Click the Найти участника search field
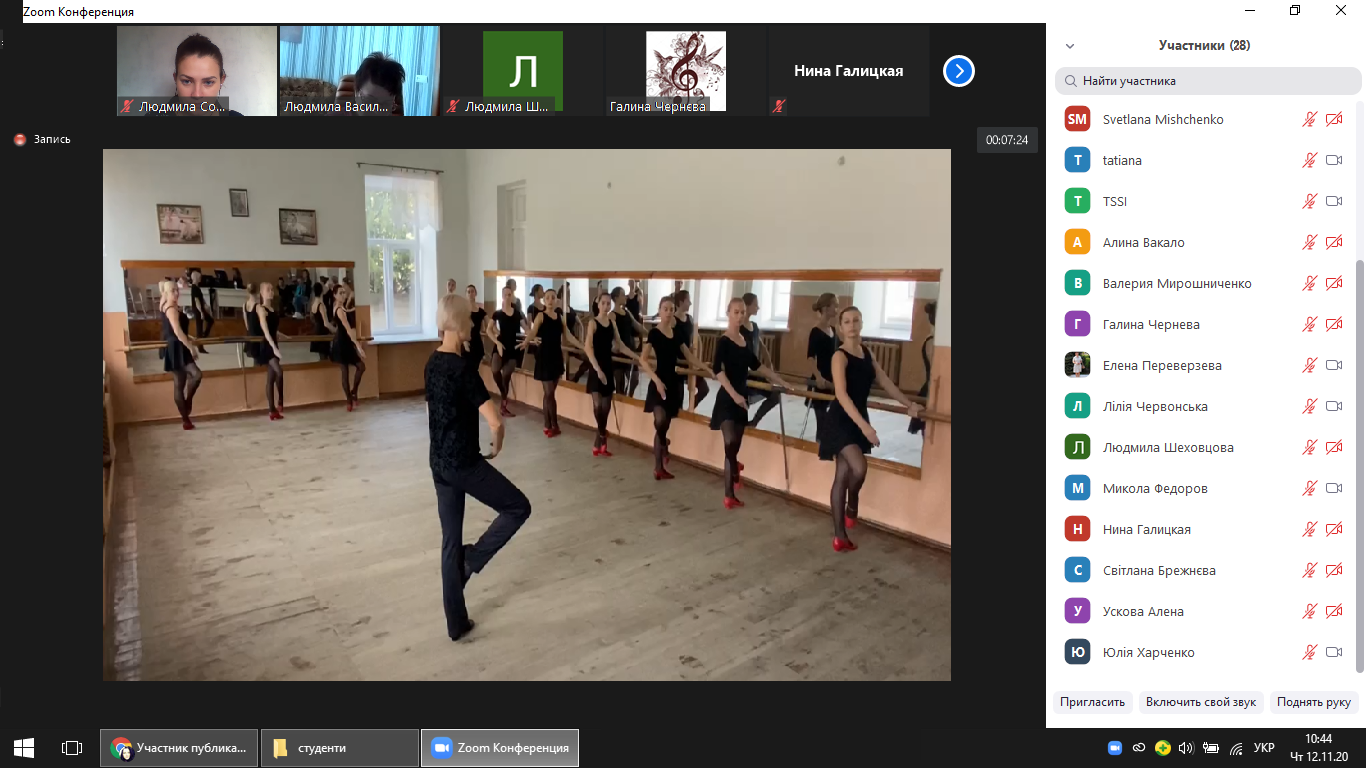Image resolution: width=1366 pixels, height=768 pixels. click(1207, 81)
